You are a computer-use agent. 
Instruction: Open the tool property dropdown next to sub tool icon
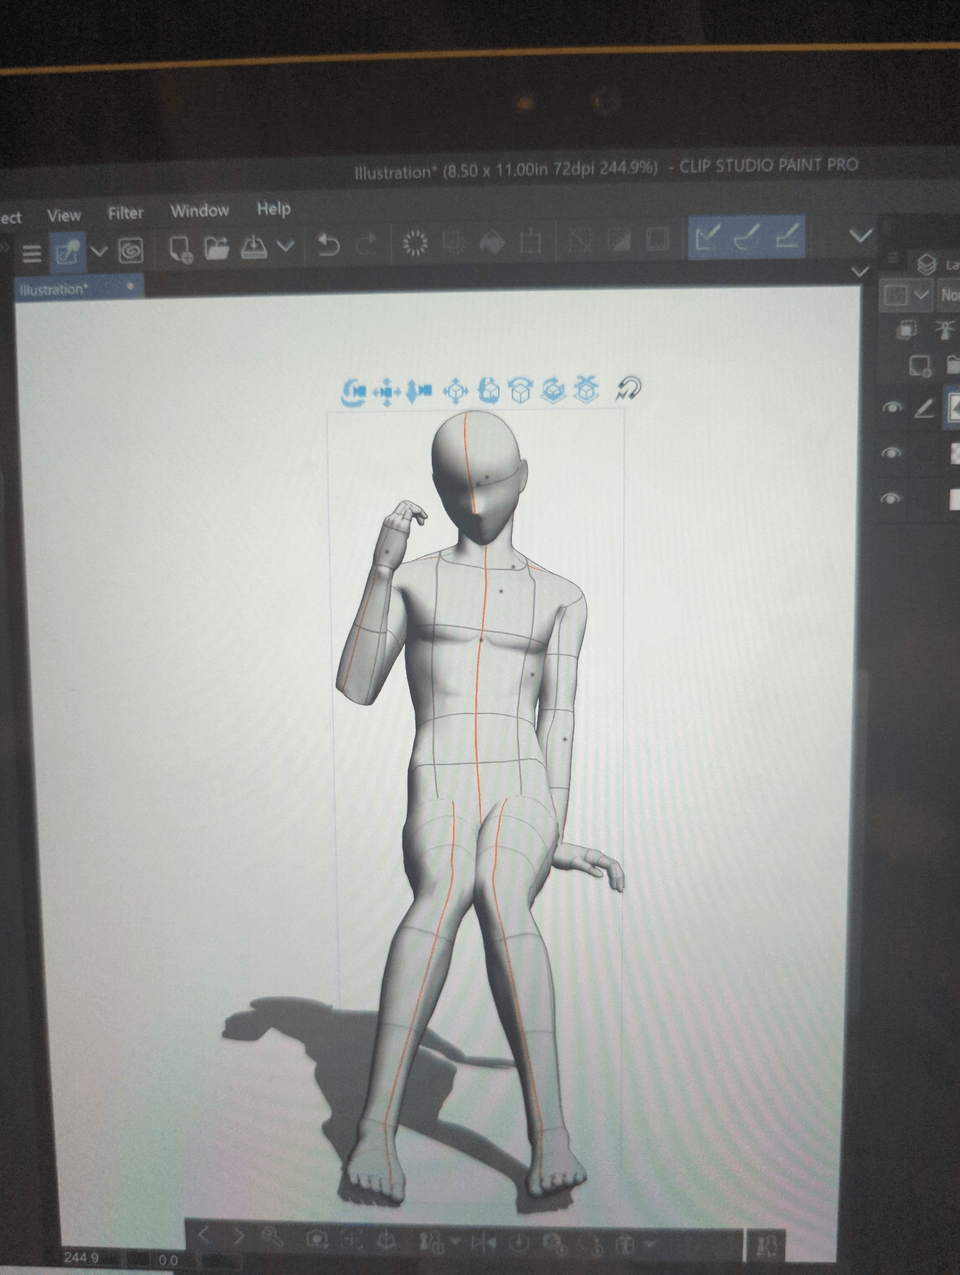click(98, 252)
